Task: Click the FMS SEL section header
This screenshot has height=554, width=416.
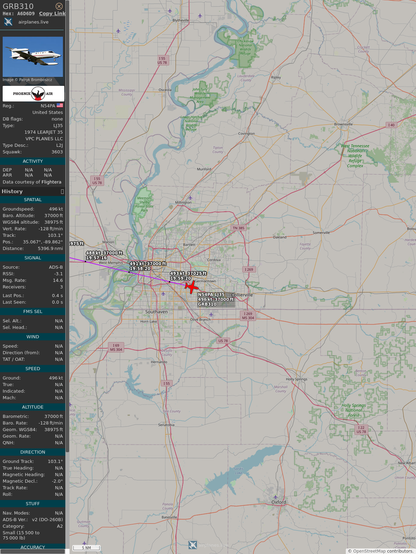Action: [x=33, y=312]
